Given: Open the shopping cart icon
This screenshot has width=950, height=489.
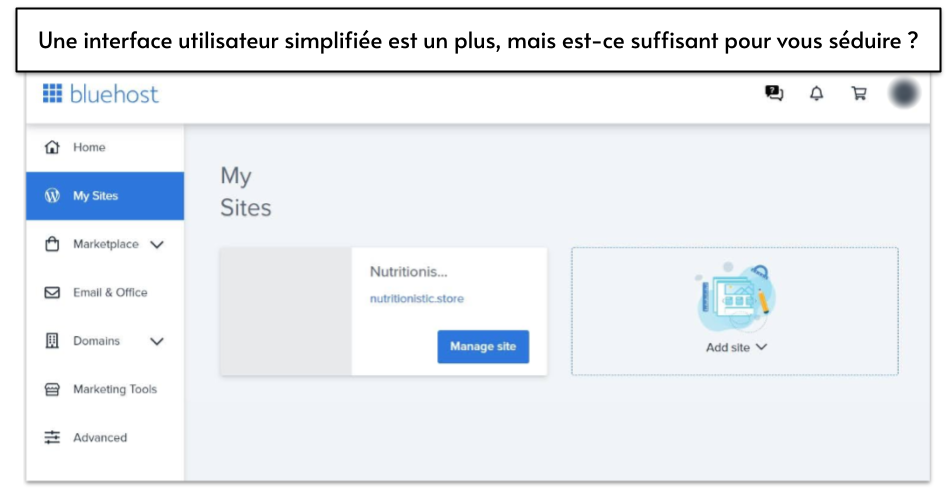Looking at the screenshot, I should point(859,94).
